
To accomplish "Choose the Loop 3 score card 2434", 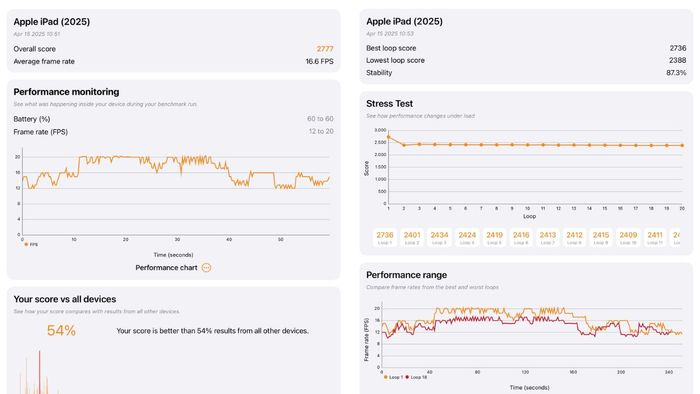I will 439,237.
